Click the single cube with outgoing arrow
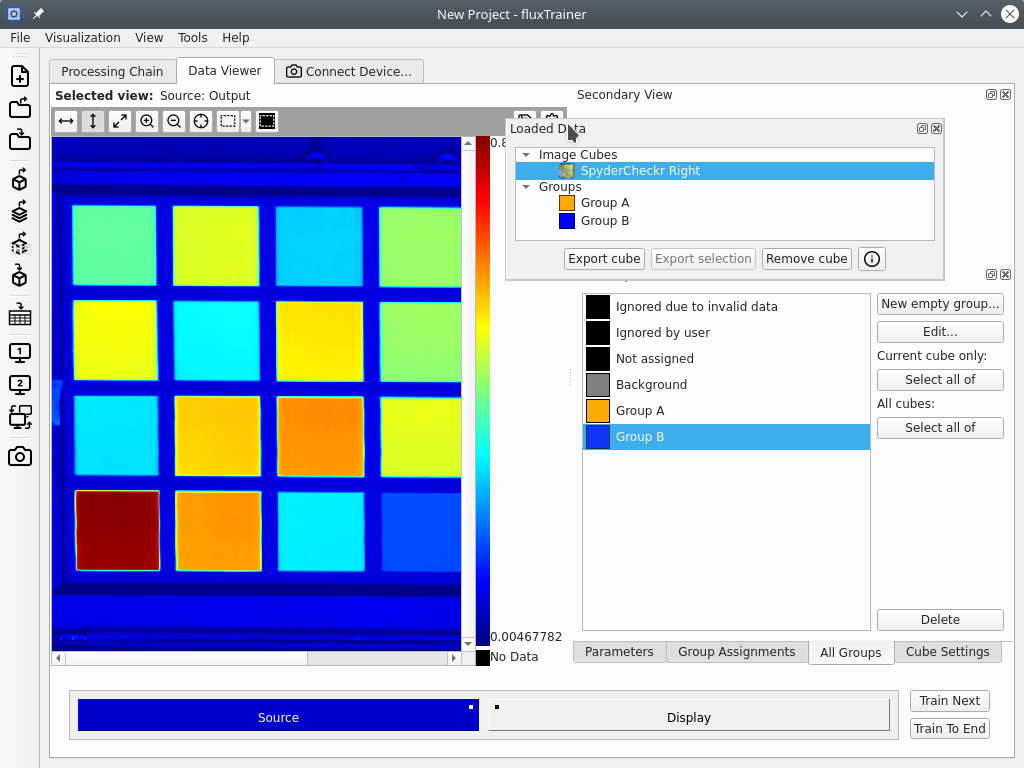1024x768 pixels. pyautogui.click(x=20, y=180)
